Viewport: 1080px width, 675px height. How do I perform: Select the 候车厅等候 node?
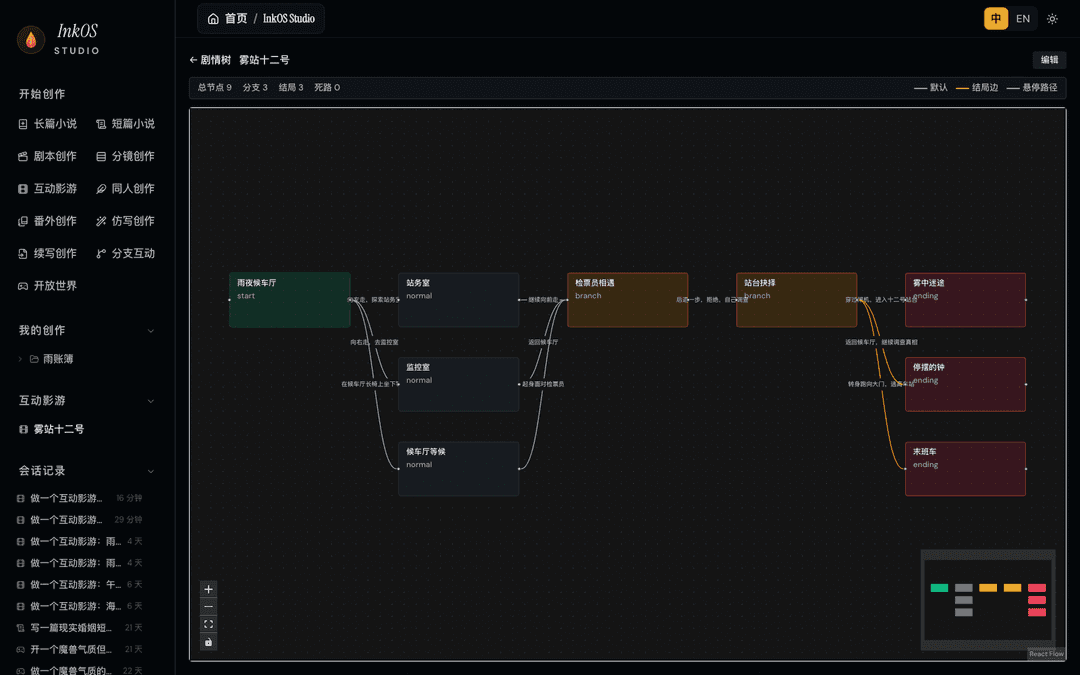(458, 468)
